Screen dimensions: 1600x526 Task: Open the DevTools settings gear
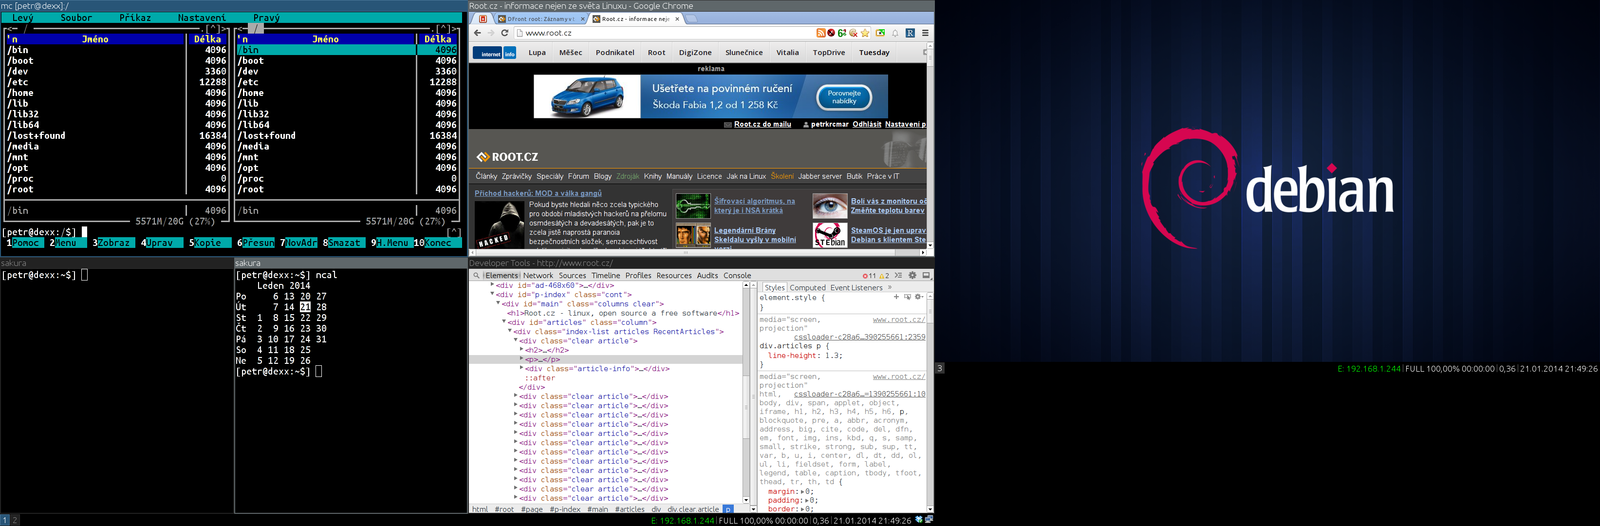click(x=912, y=275)
